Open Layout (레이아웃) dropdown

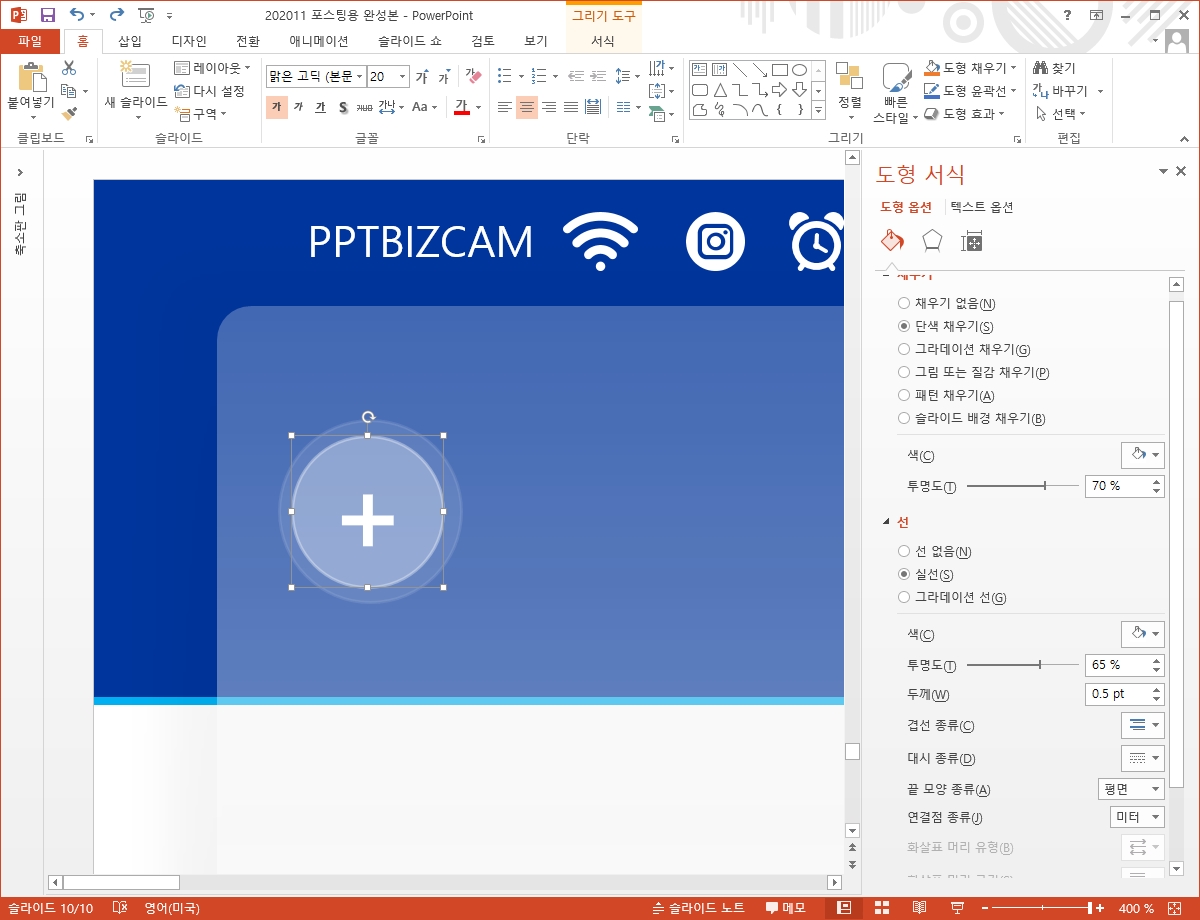[212, 68]
